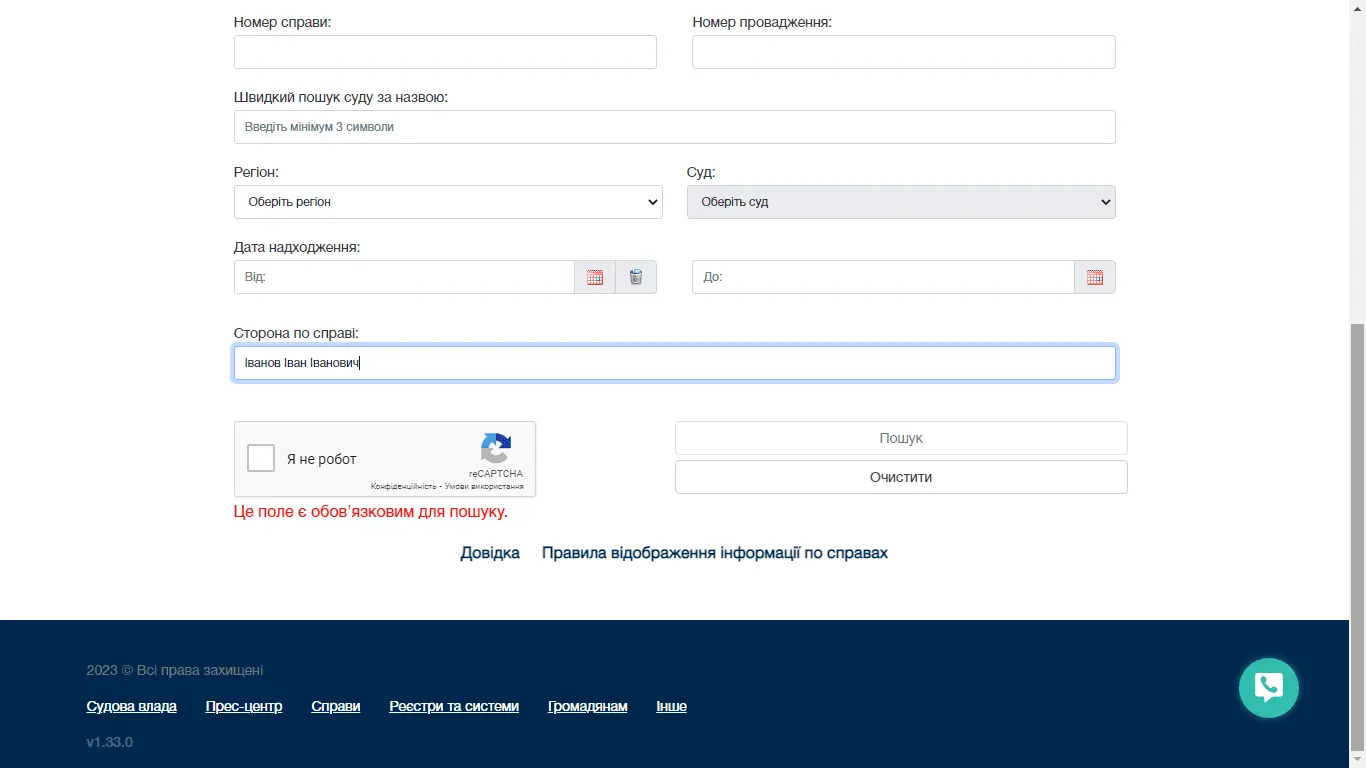Screen dimensions: 1366x768
Task: Clear date with the trash bin icon
Action: tap(636, 277)
